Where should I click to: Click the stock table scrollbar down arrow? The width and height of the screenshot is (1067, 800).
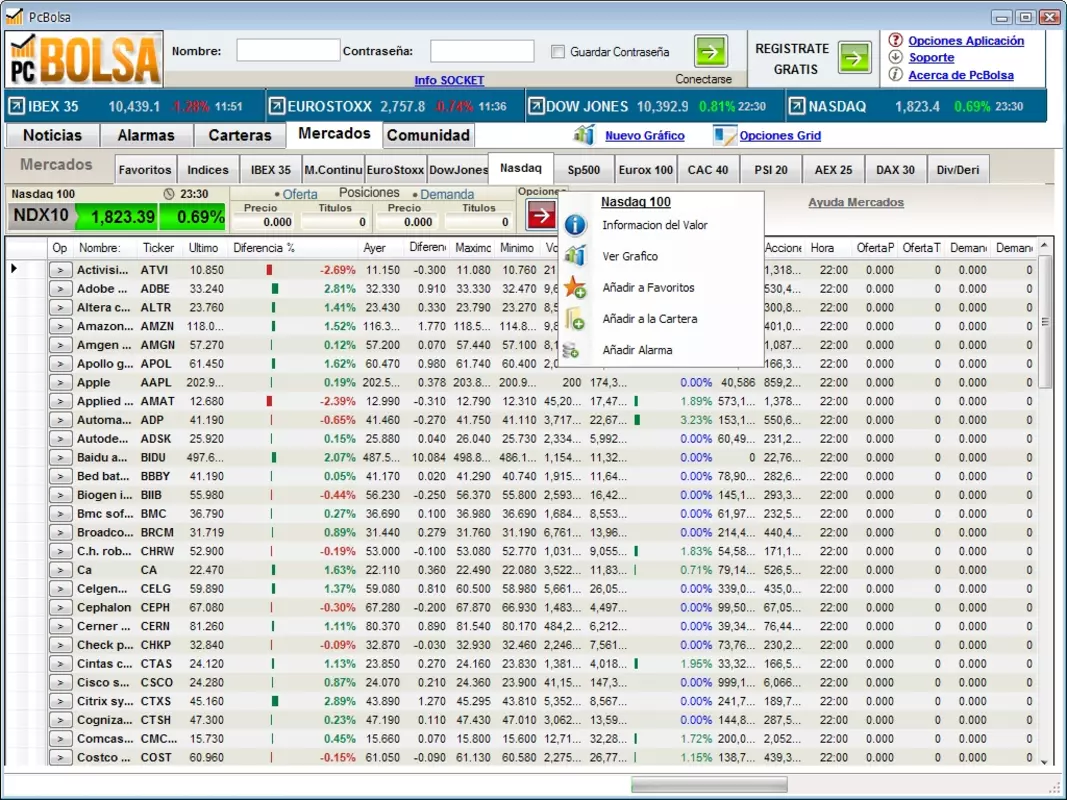point(1045,763)
